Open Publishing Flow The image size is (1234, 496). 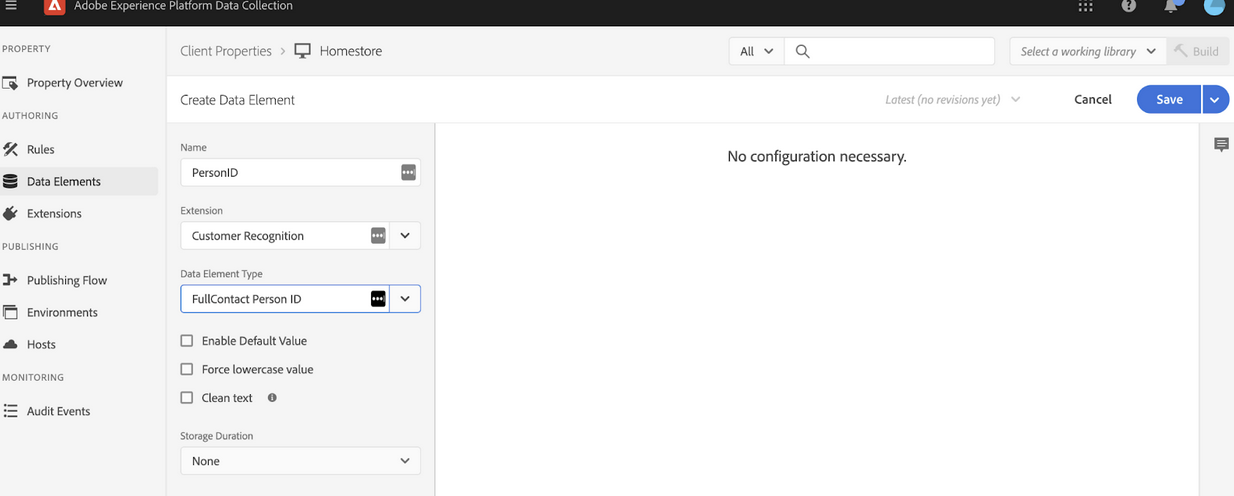click(67, 280)
